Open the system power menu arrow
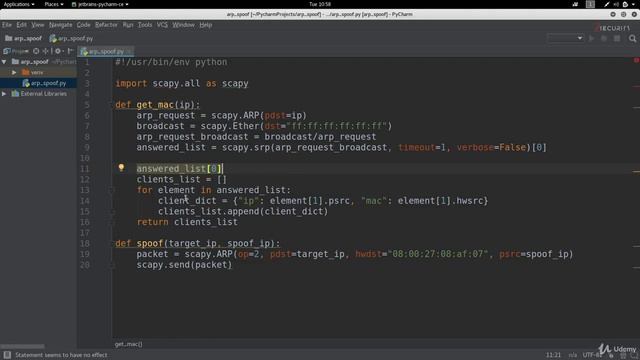The image size is (640, 360). [634, 4]
